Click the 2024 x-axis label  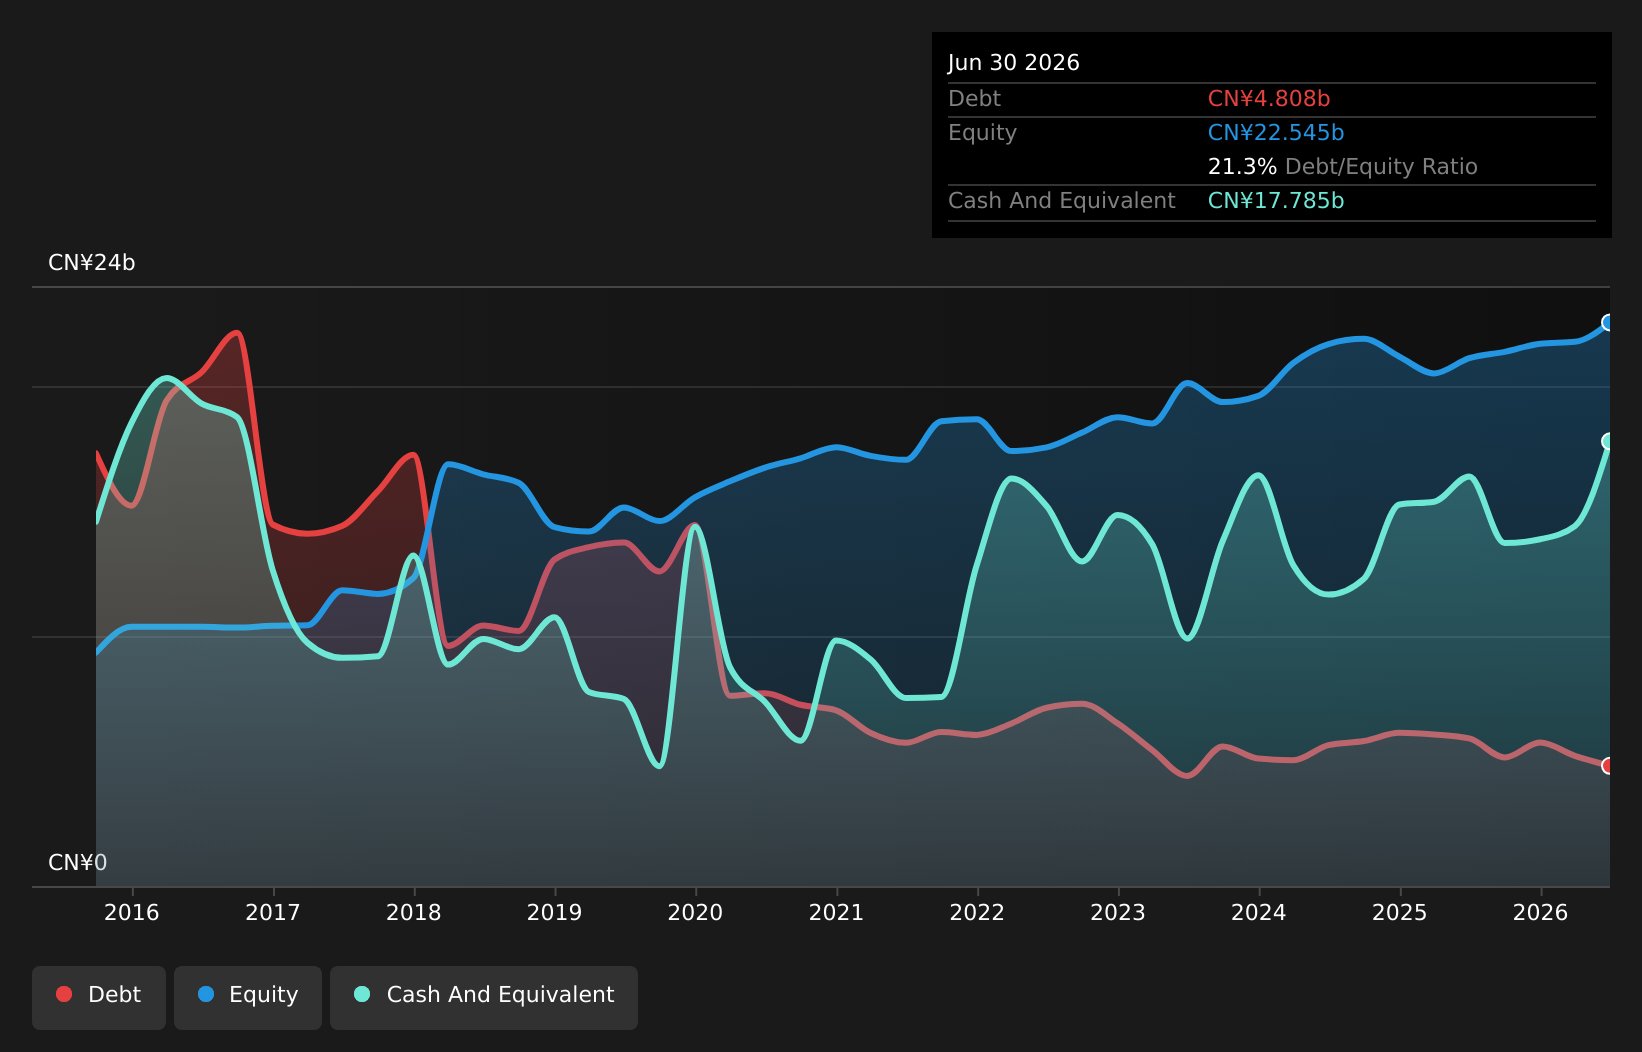(x=1259, y=912)
